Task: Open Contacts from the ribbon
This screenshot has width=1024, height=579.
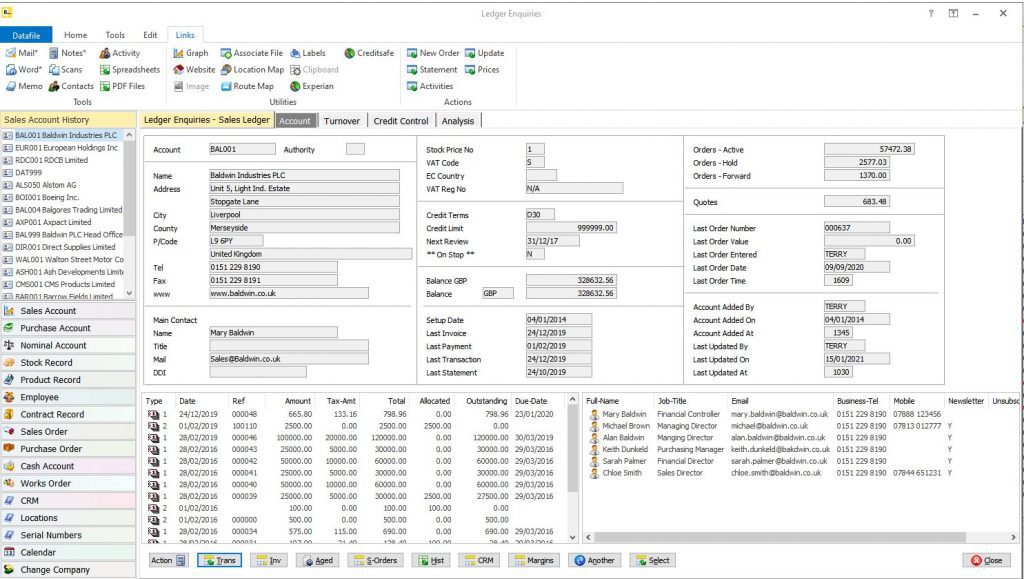Action: [x=71, y=86]
